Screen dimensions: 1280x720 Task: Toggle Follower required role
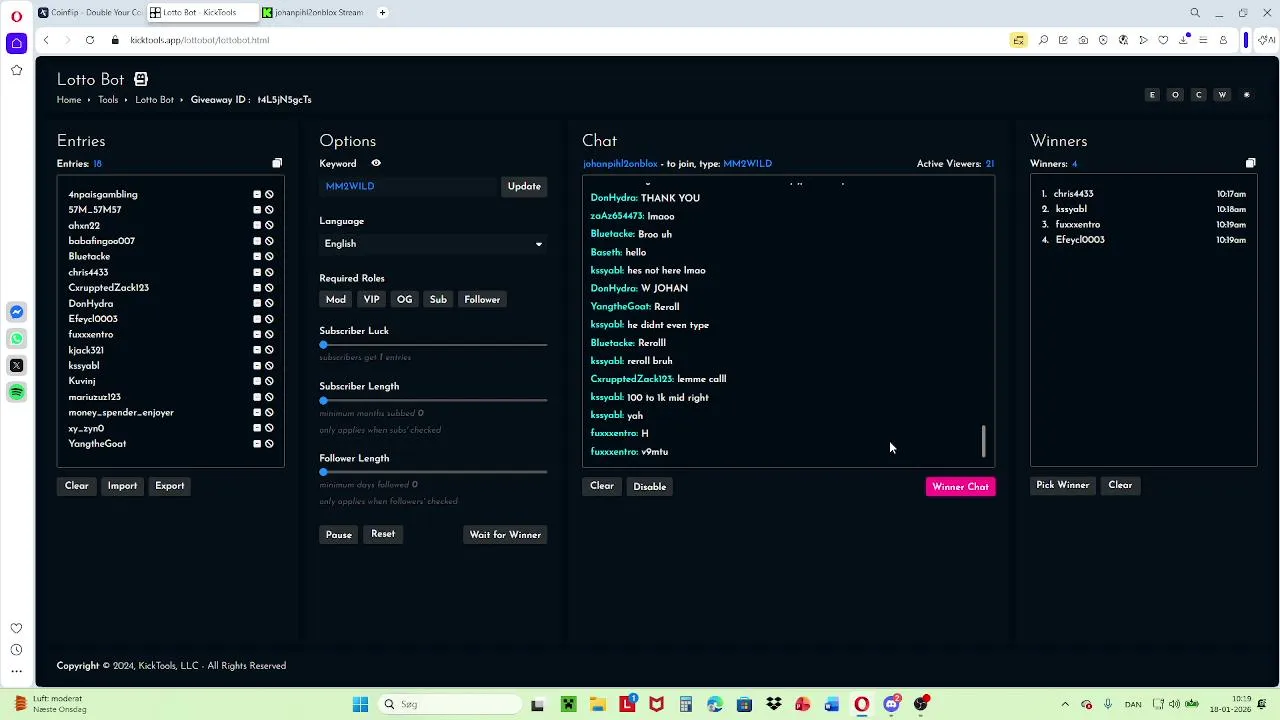(x=482, y=299)
